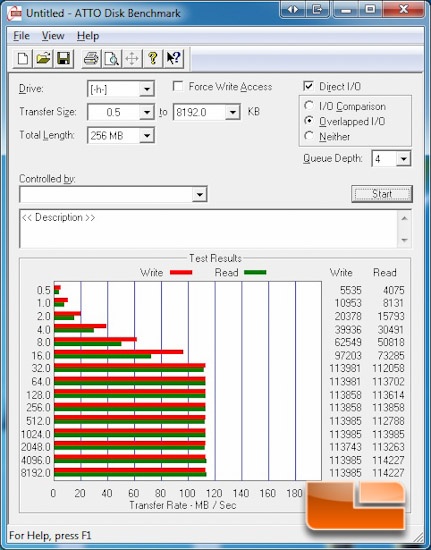
Task: Open About with the question mark icon
Action: click(153, 59)
